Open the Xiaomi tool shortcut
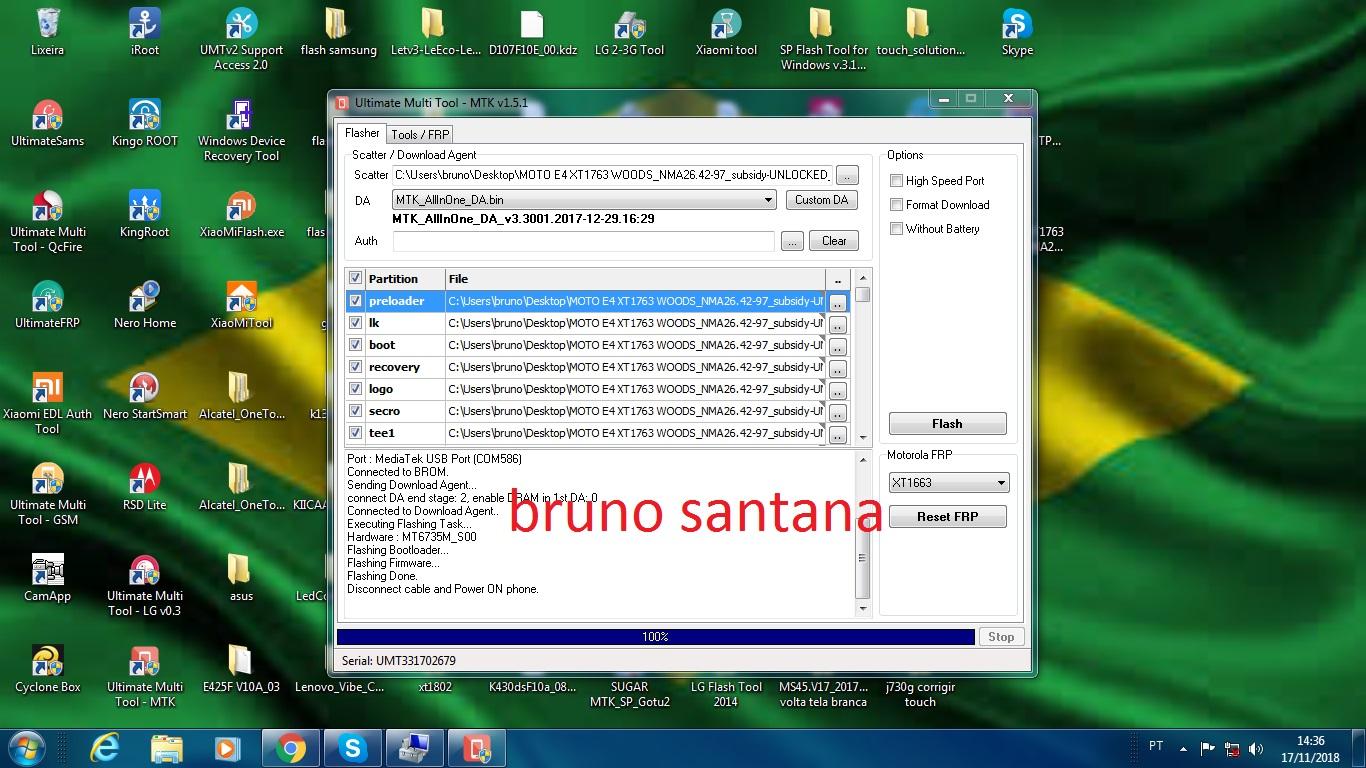 (726, 32)
